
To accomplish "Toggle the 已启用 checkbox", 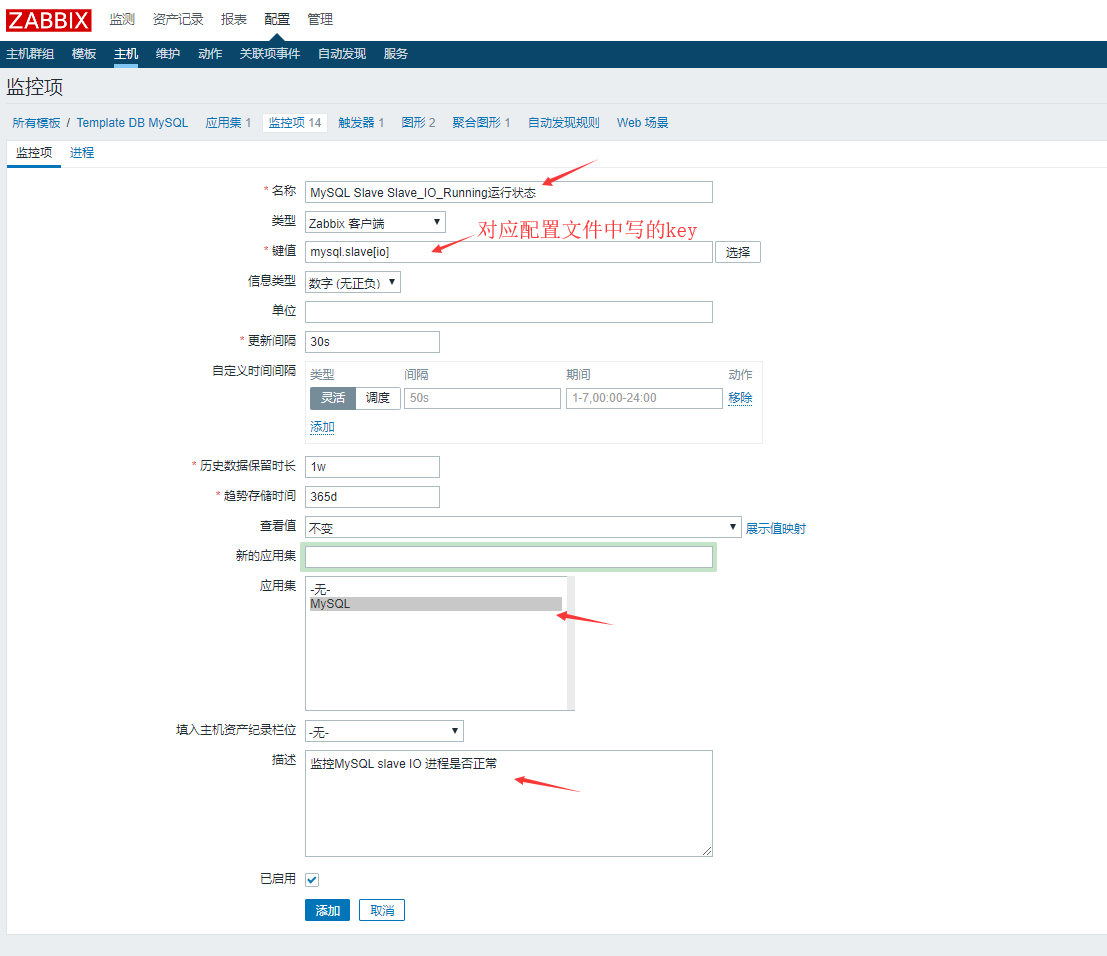I will tap(312, 879).
